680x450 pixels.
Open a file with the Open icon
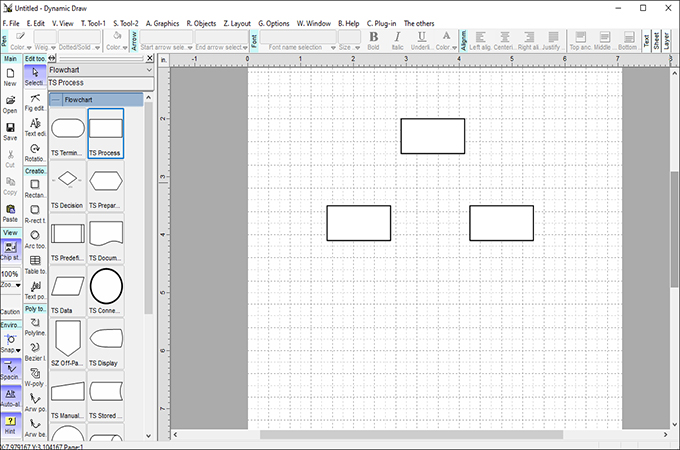10,104
